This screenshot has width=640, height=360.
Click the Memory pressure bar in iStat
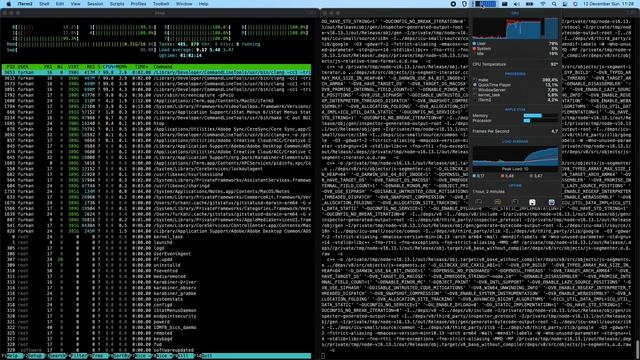(540, 116)
